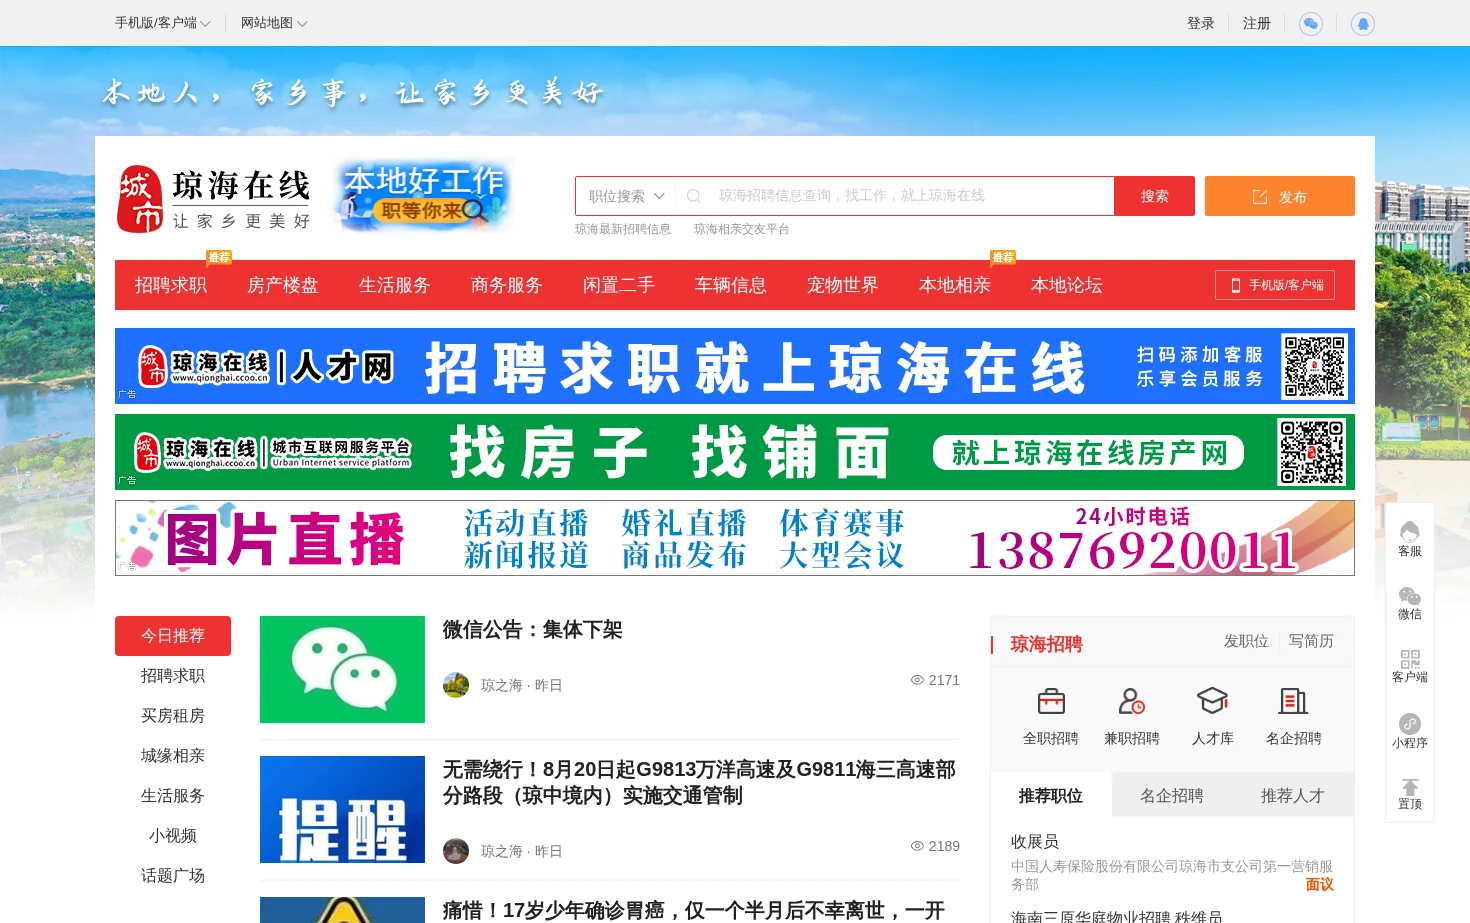Click the orange 发布 button

tap(1280, 196)
